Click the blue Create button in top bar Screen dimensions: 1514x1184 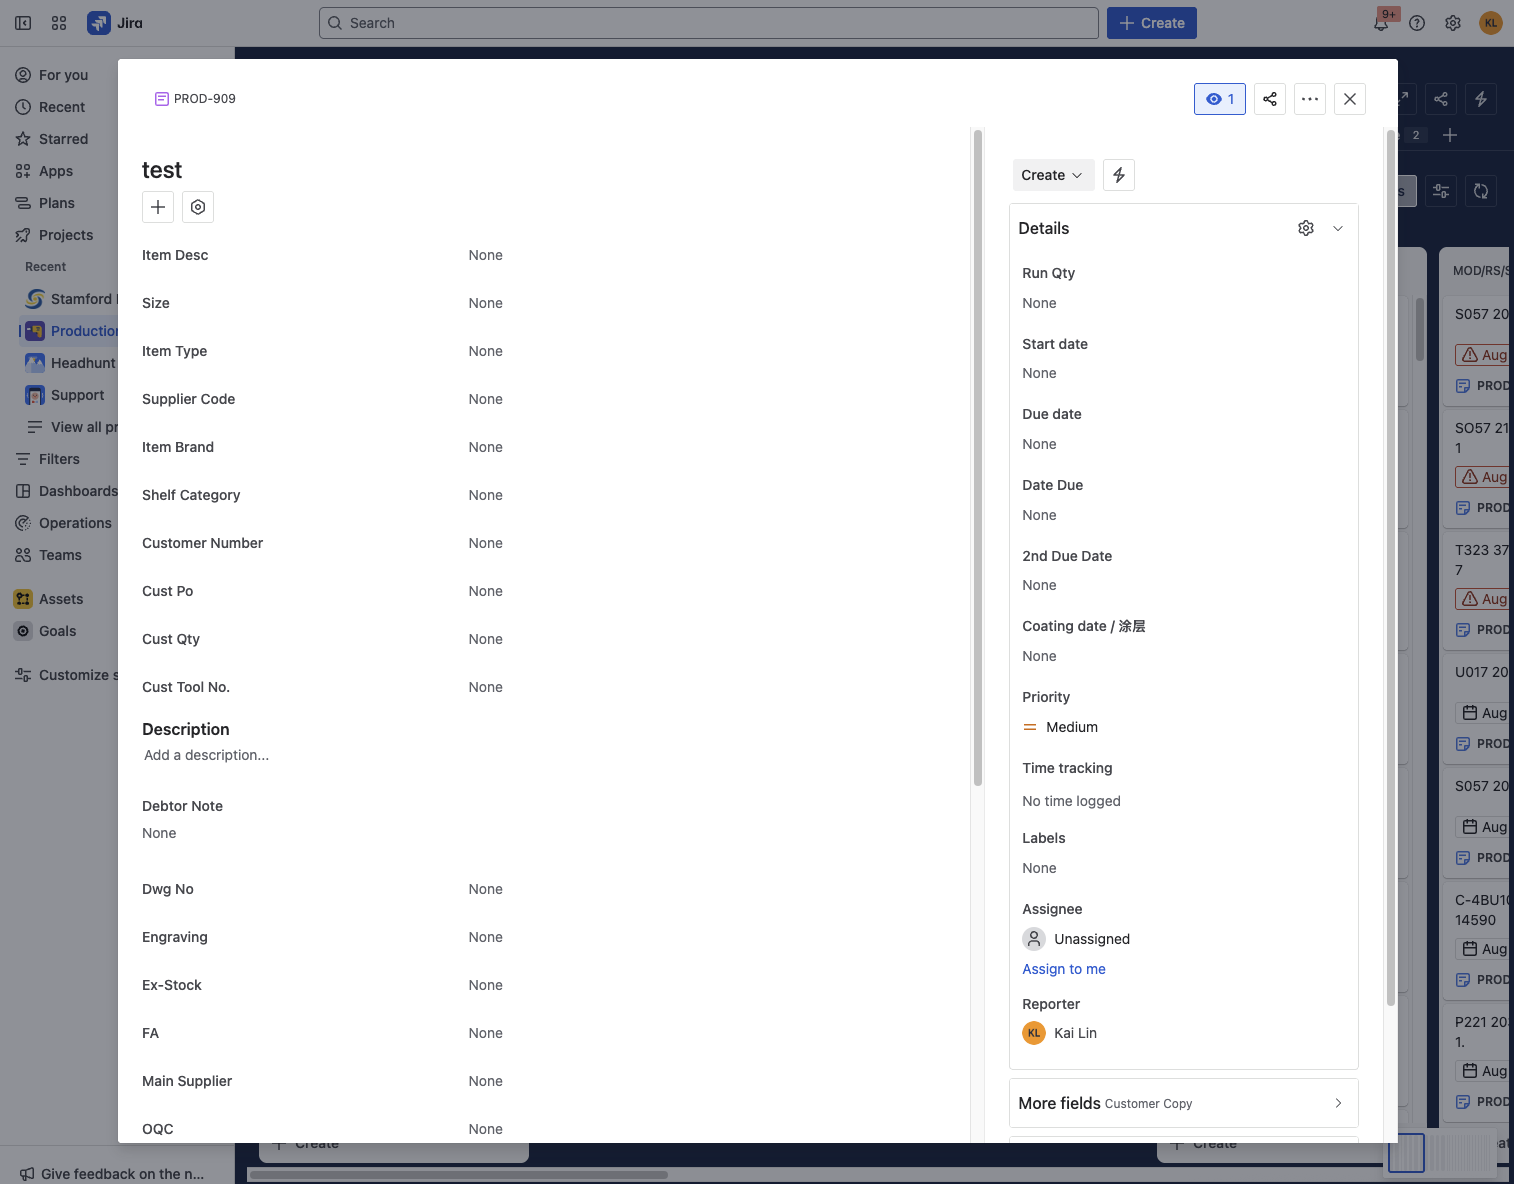click(x=1151, y=23)
